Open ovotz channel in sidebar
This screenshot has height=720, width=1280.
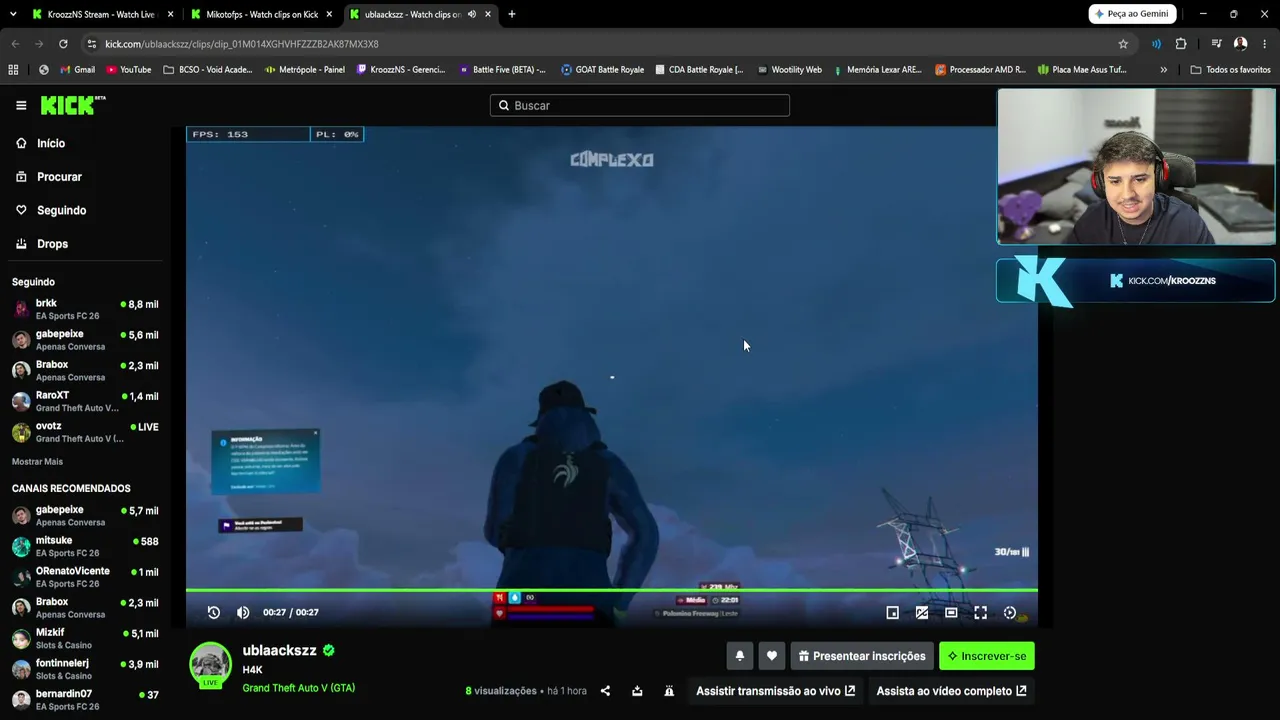point(84,432)
